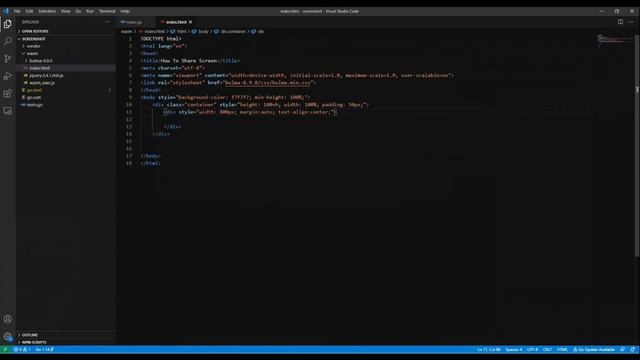Open the Help menu

click(x=125, y=11)
